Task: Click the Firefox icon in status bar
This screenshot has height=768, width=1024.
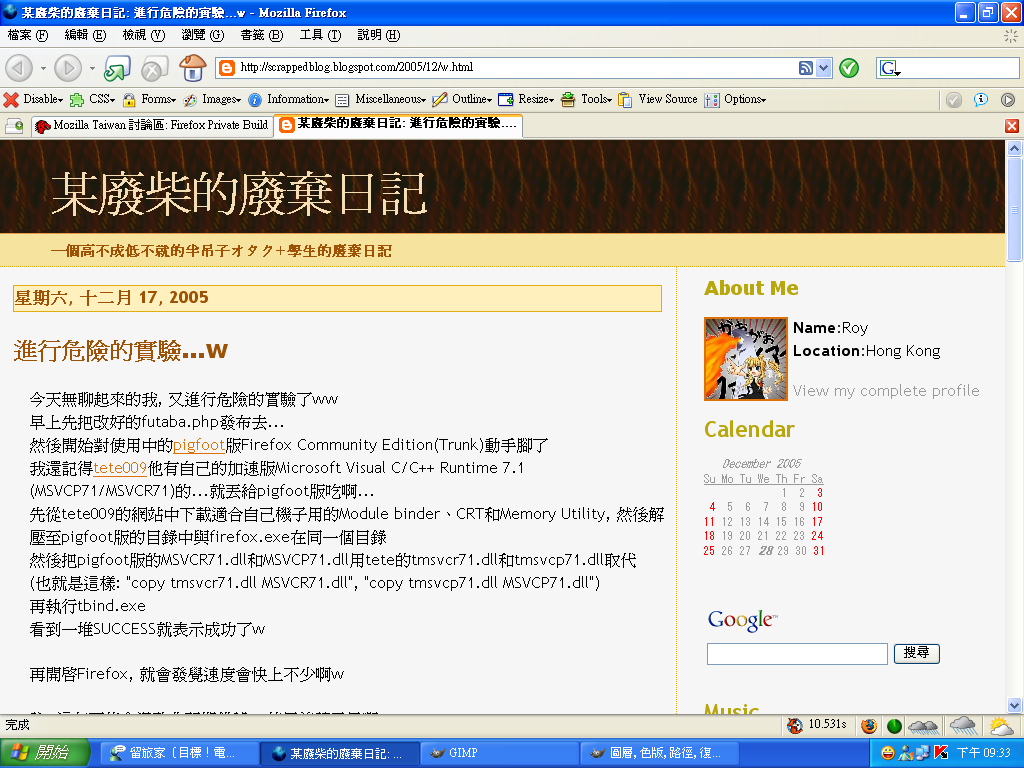Action: pyautogui.click(x=868, y=726)
